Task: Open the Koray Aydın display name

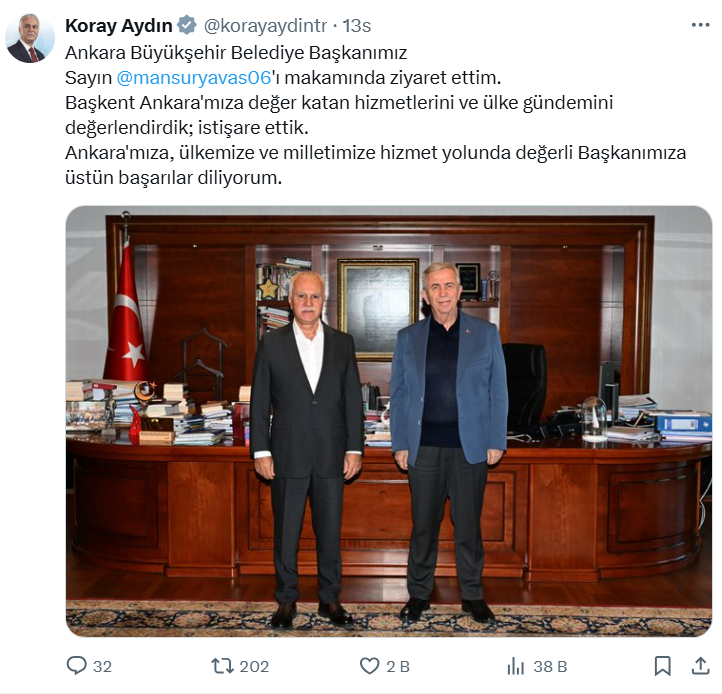Action: [x=118, y=26]
